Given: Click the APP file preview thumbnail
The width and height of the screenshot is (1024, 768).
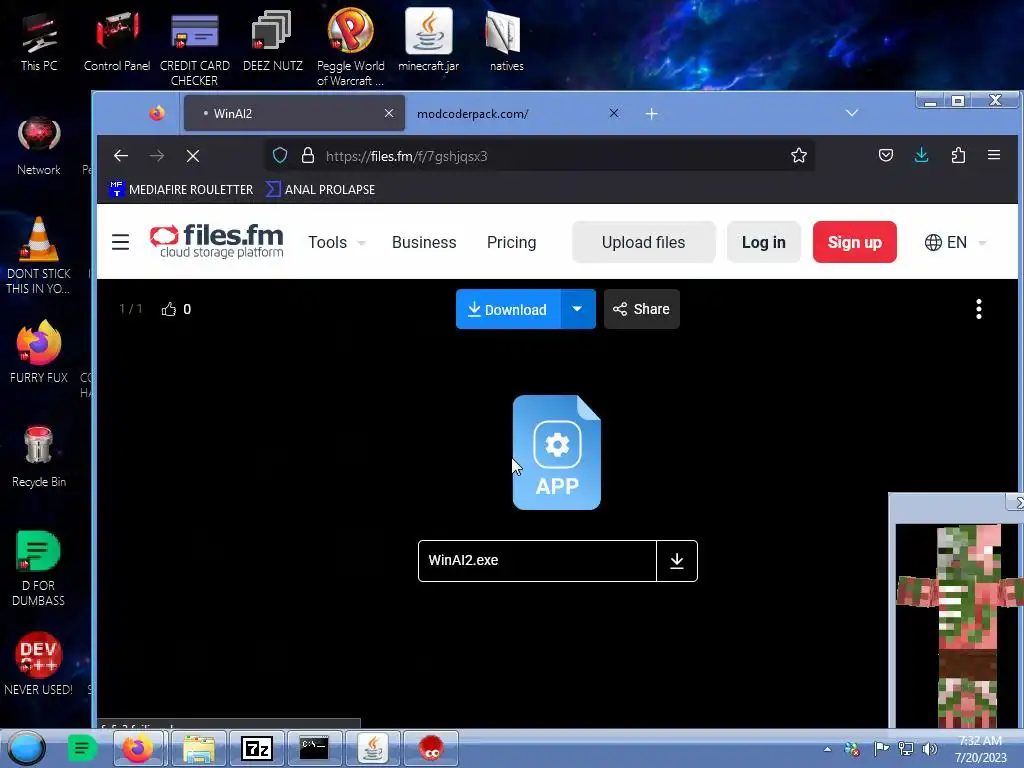Looking at the screenshot, I should (x=556, y=452).
